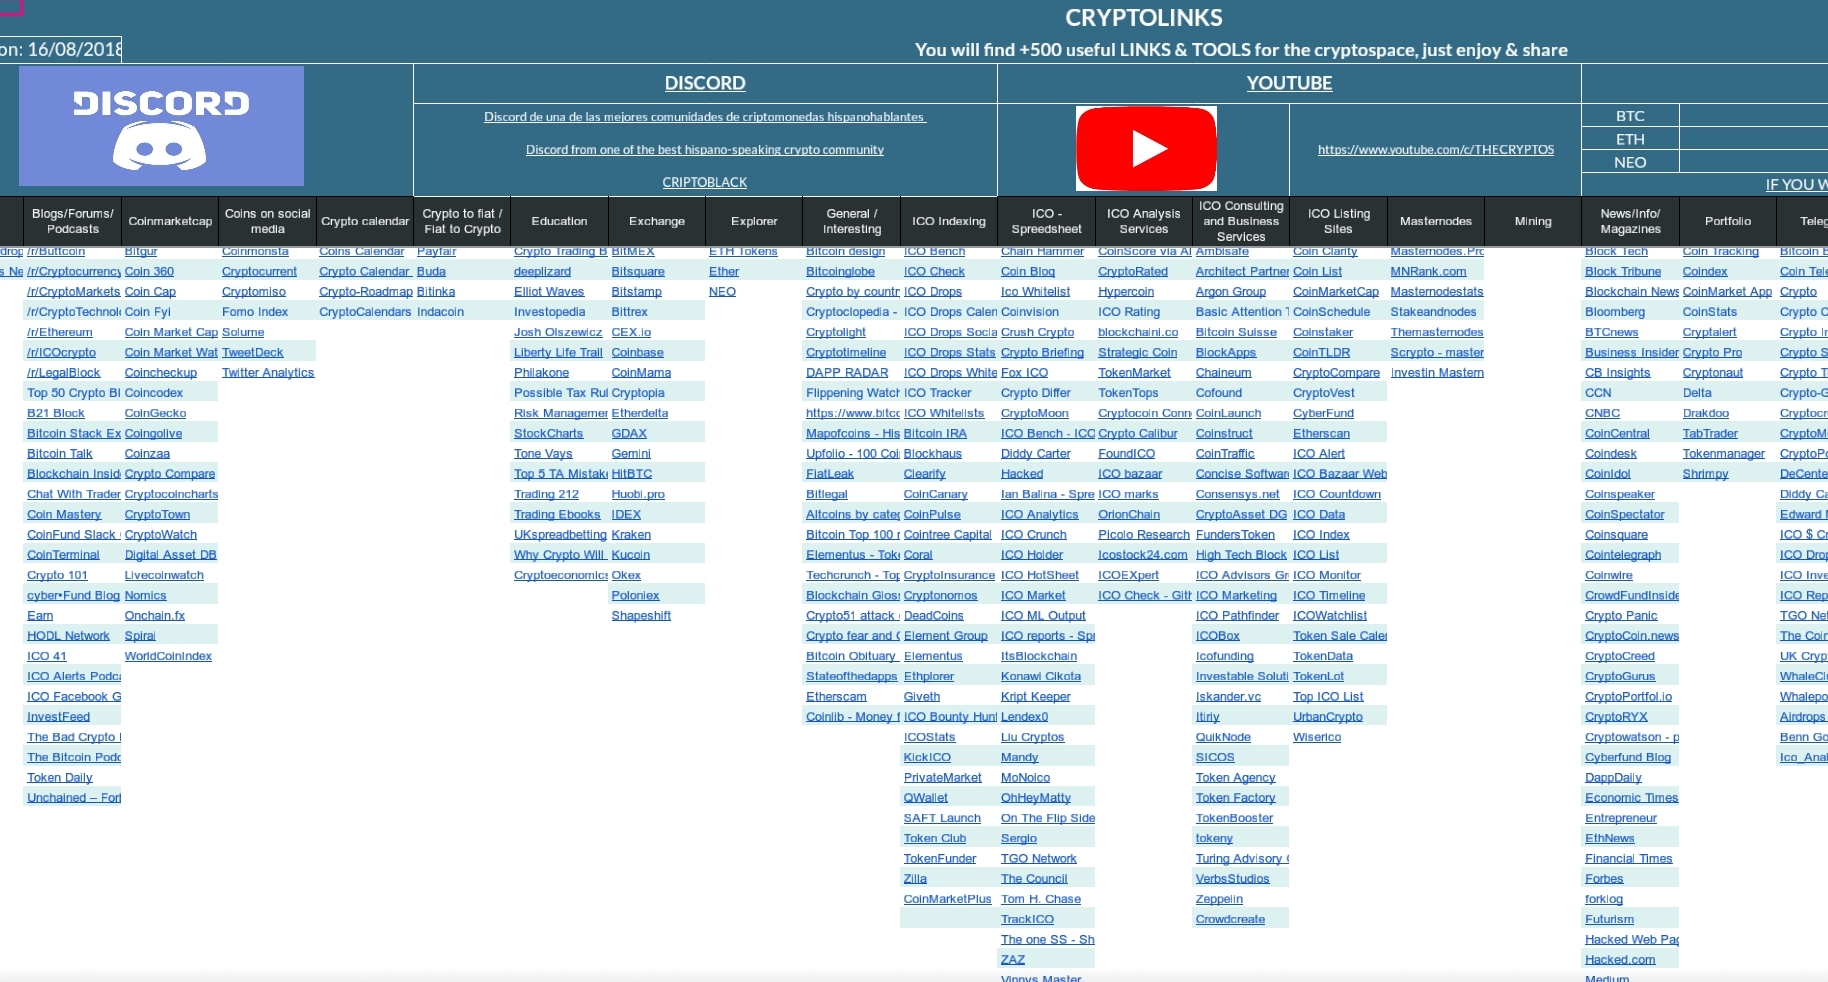Viewport: 1828px width, 982px height.
Task: Open the Coinbase exchange link
Action: coord(638,353)
